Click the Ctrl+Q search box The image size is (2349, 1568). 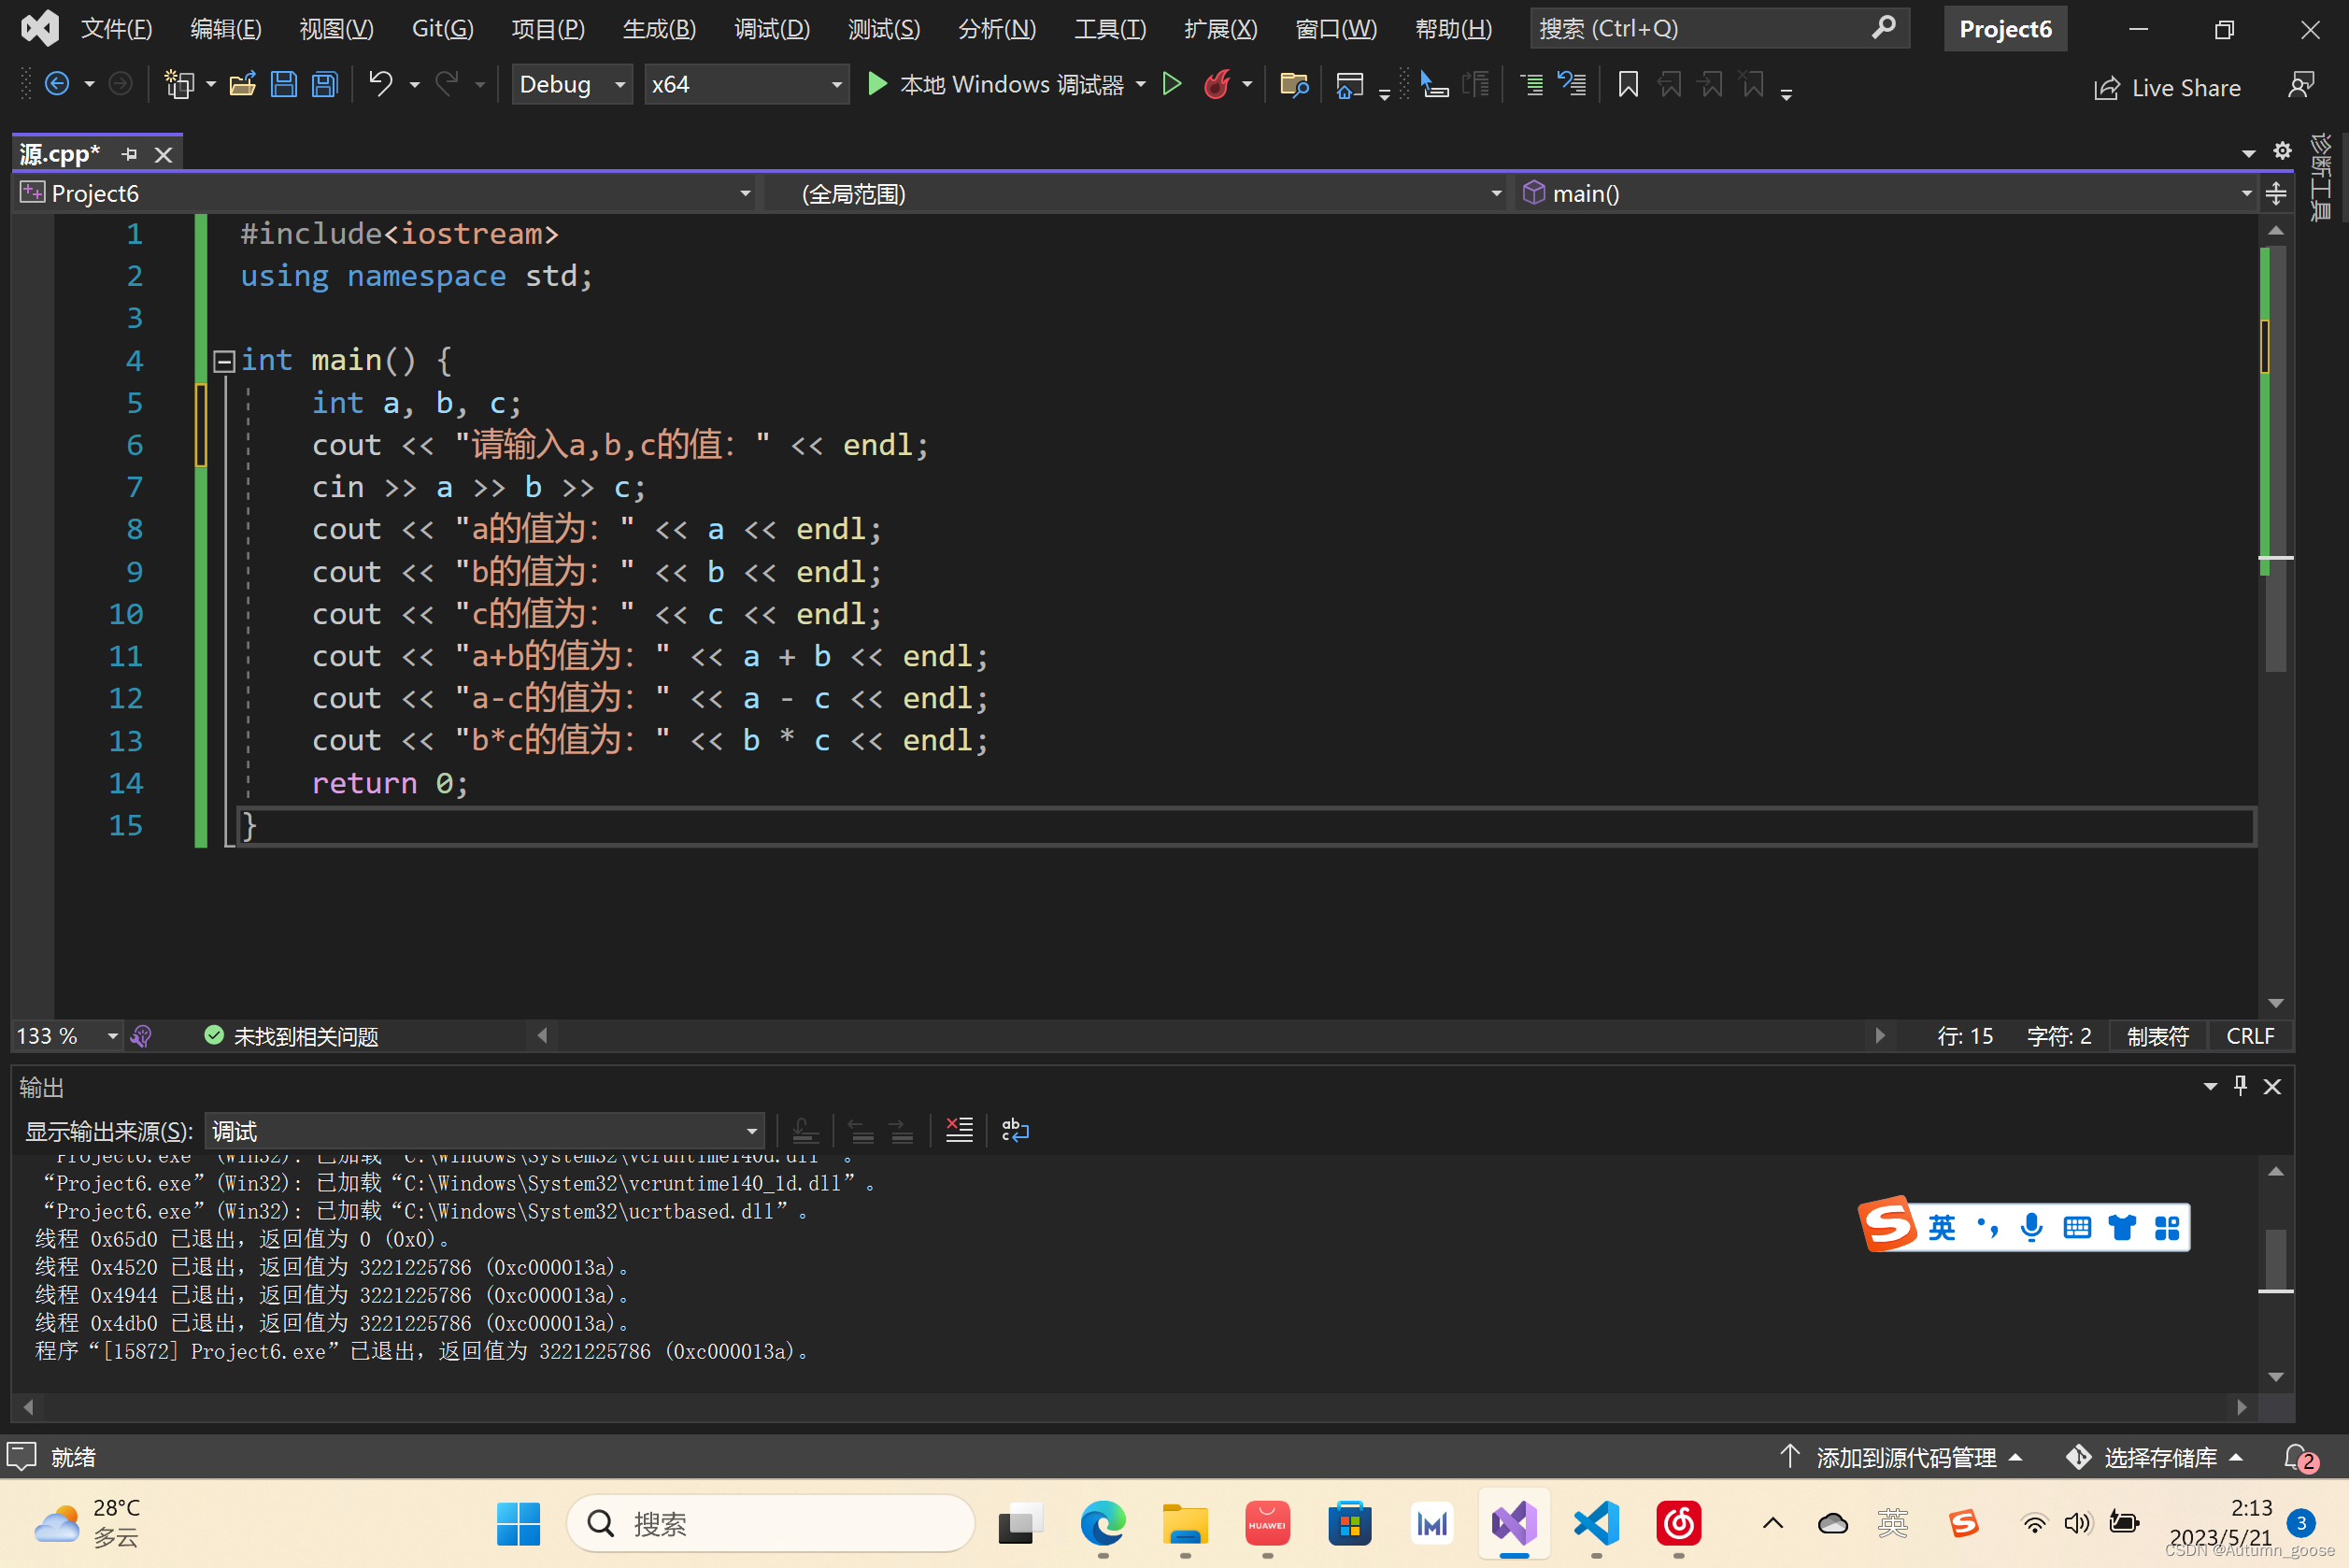tap(1700, 29)
